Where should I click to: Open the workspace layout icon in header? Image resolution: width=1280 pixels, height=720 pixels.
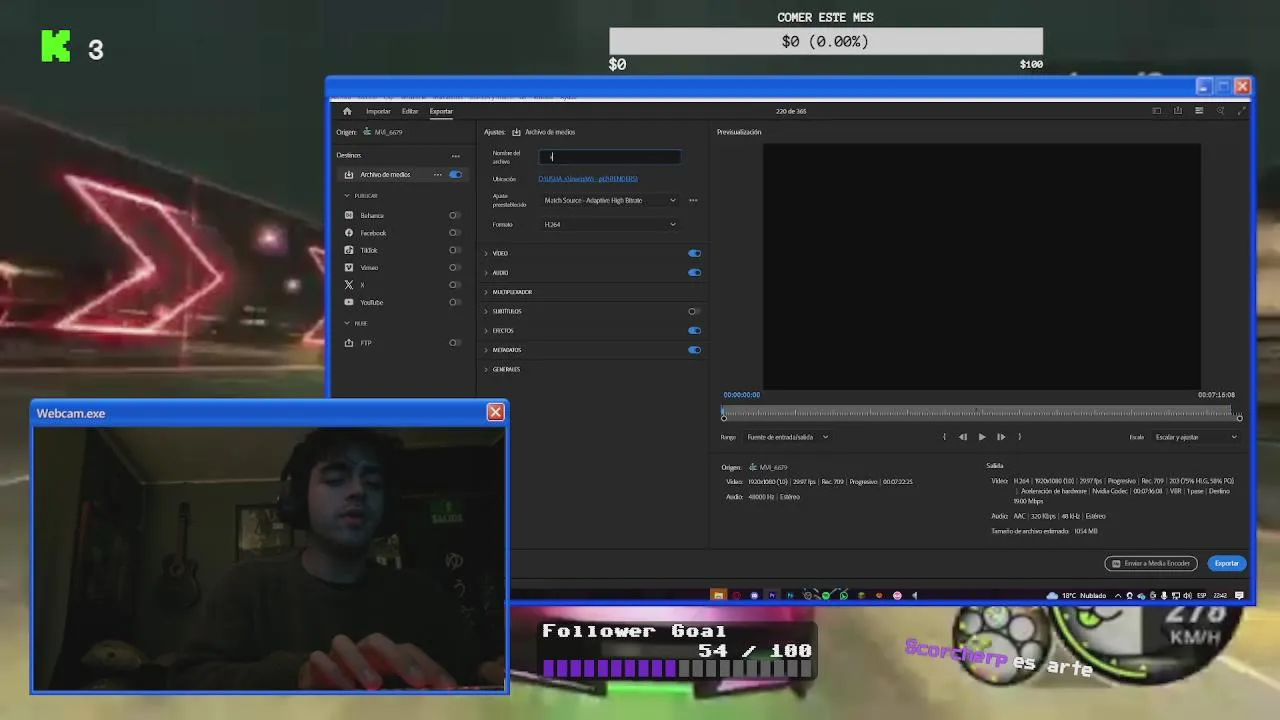coord(1157,111)
